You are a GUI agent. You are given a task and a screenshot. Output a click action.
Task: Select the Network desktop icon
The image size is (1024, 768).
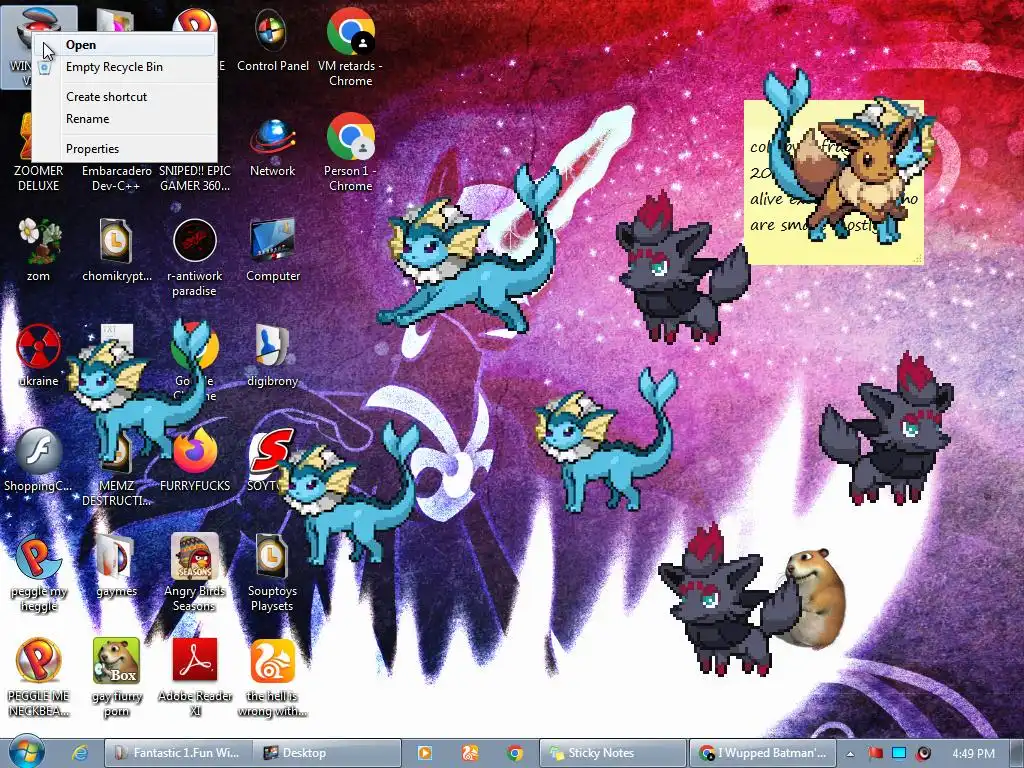[272, 149]
